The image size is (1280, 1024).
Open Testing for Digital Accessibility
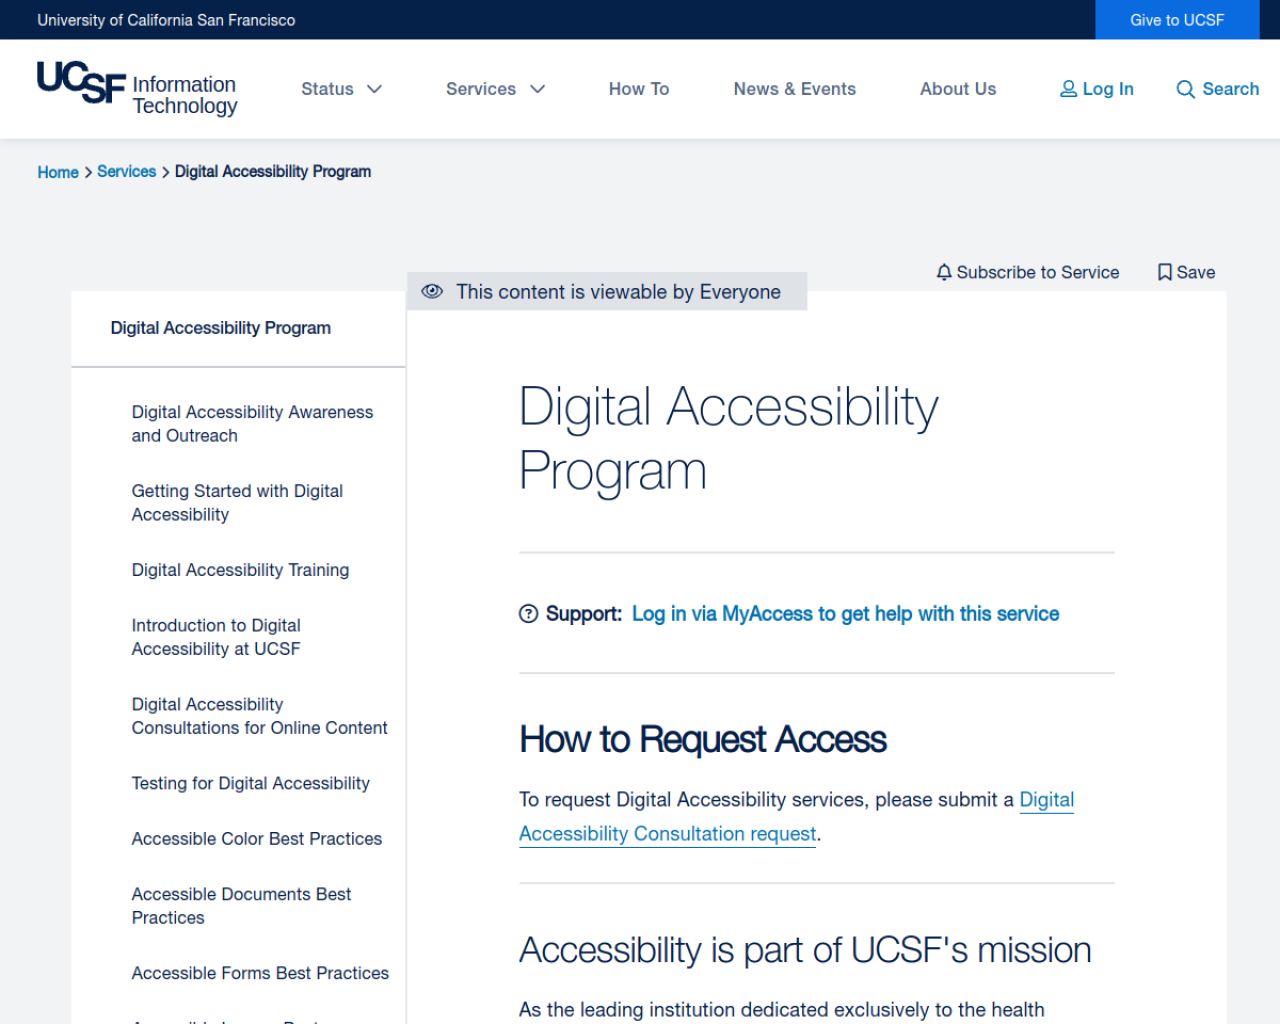click(x=250, y=783)
